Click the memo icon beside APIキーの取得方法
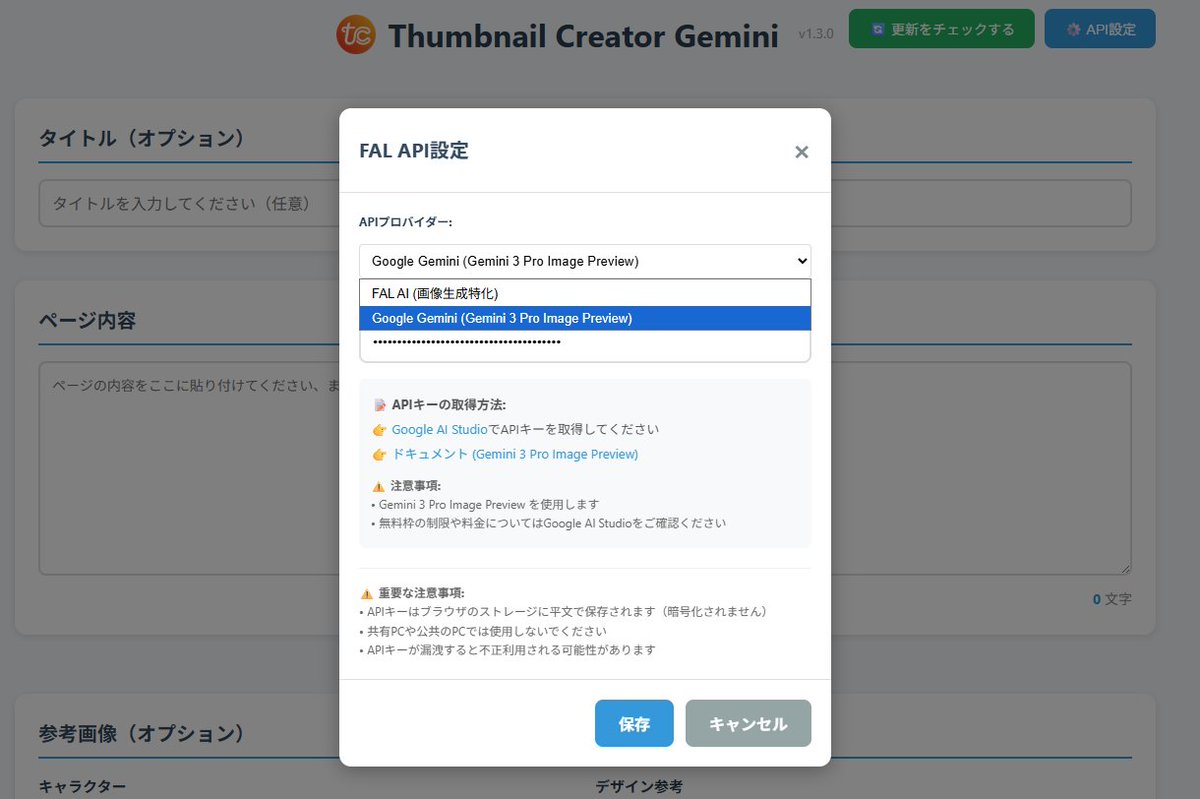The width and height of the screenshot is (1200, 799). [379, 405]
